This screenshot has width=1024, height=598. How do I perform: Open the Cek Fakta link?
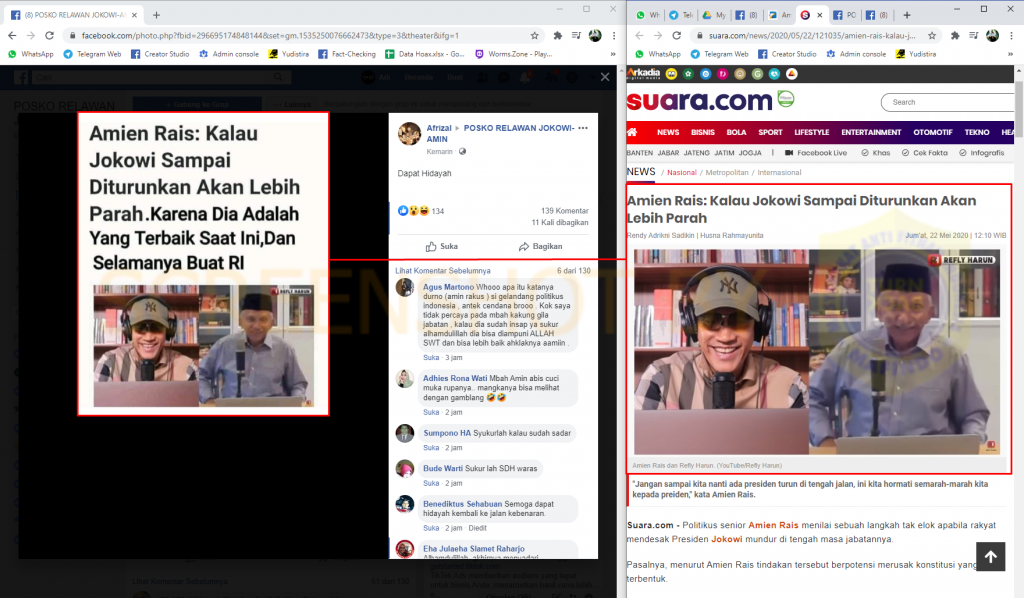click(x=930, y=153)
